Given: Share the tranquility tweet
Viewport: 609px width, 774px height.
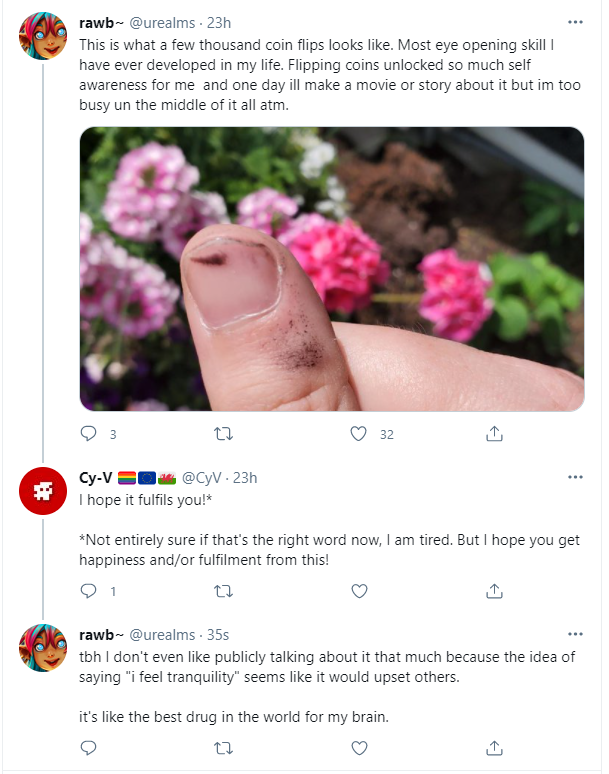Looking at the screenshot, I should point(494,748).
